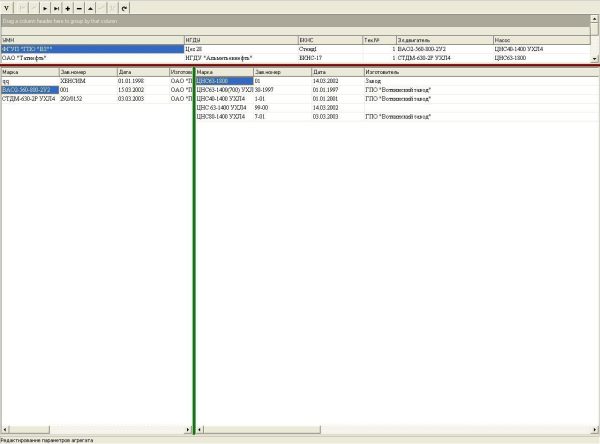The image size is (600, 444).
Task: Select ЦНС63-1400(700) УХЛ row
Action: pyautogui.click(x=397, y=90)
